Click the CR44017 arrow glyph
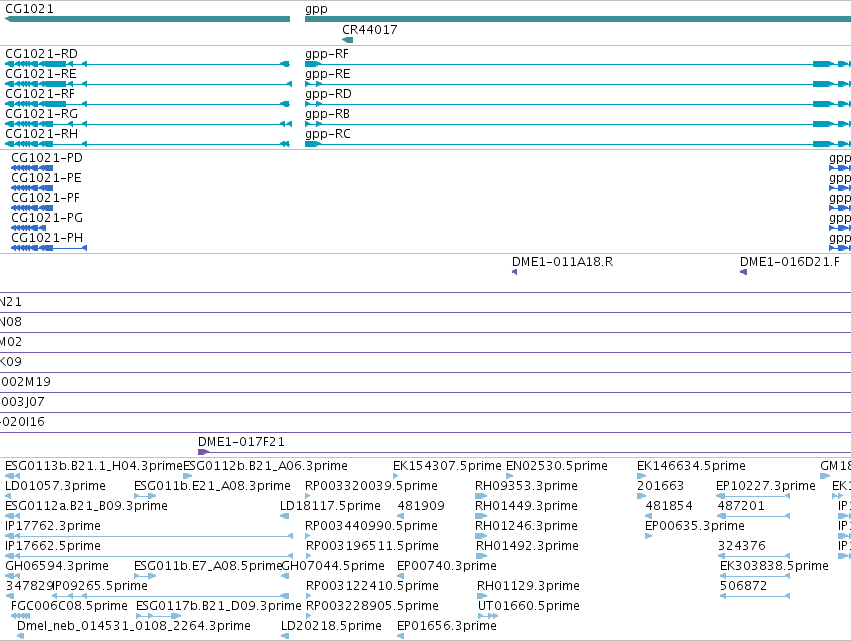Screen dimensions: 851x641 coord(347,40)
